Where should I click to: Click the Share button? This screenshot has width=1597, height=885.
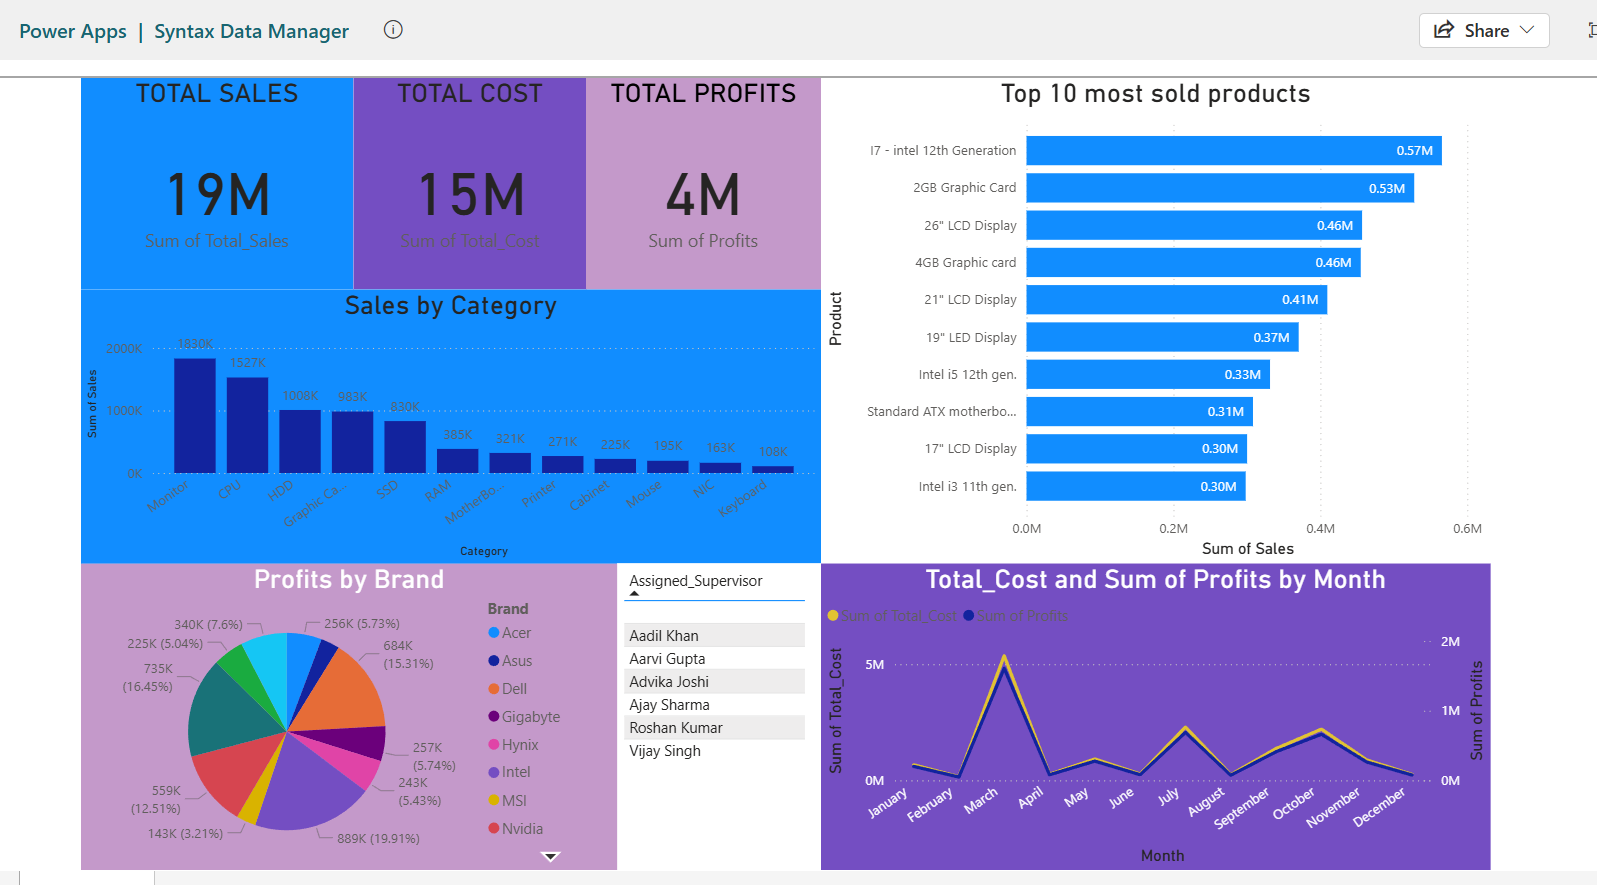click(1485, 30)
